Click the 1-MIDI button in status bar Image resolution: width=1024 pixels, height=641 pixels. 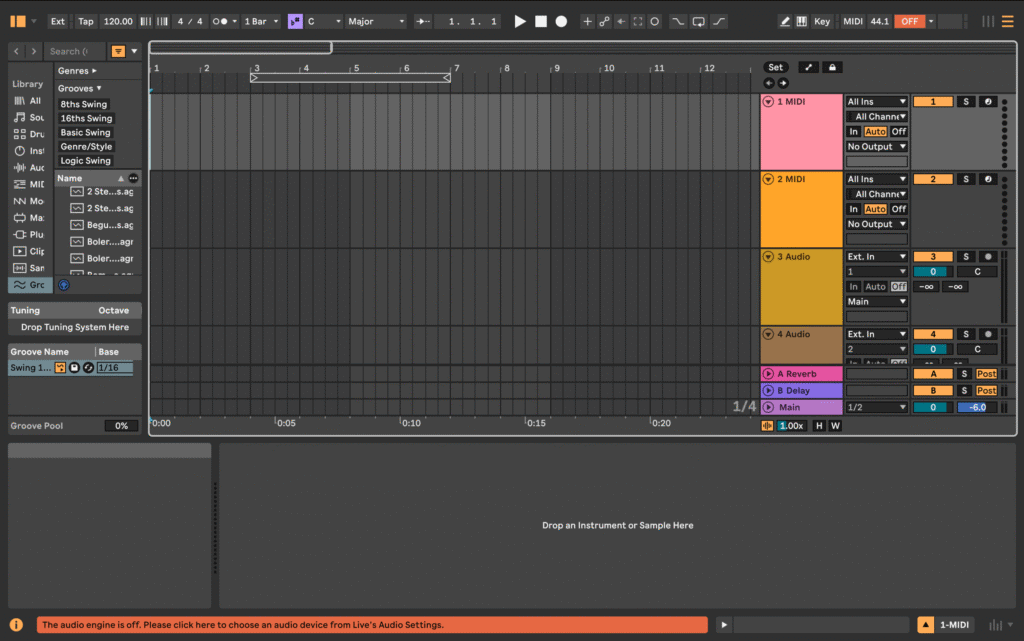(x=953, y=625)
